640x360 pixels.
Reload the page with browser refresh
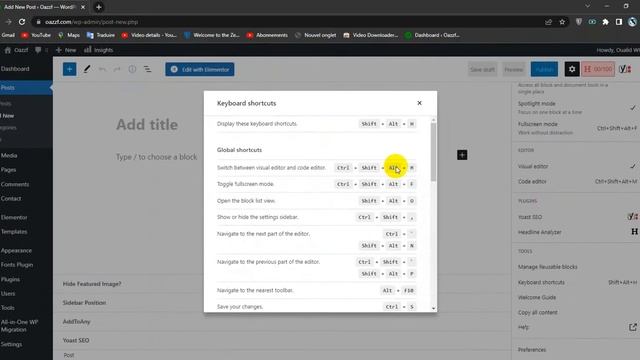pyautogui.click(x=22, y=22)
